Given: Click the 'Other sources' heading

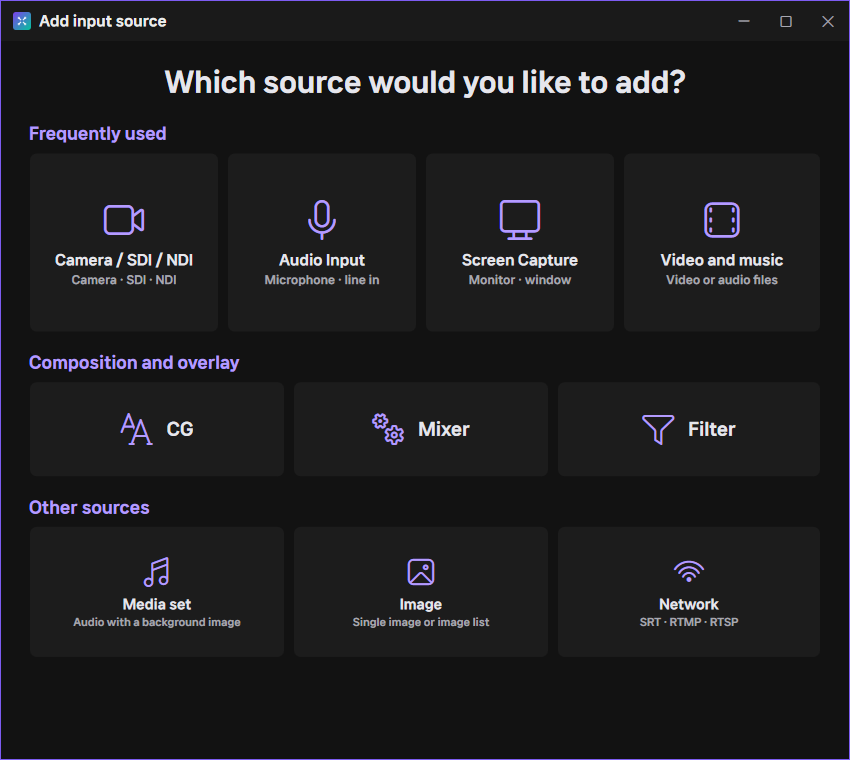Looking at the screenshot, I should (x=89, y=507).
